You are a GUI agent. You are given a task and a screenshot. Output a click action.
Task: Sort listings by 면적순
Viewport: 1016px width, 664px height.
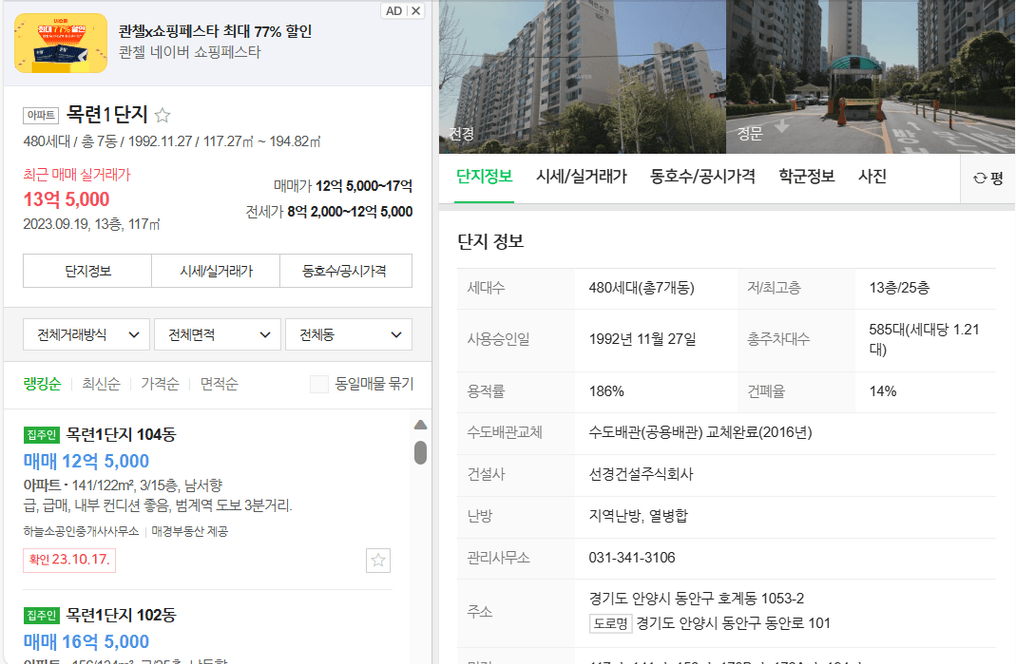point(219,384)
